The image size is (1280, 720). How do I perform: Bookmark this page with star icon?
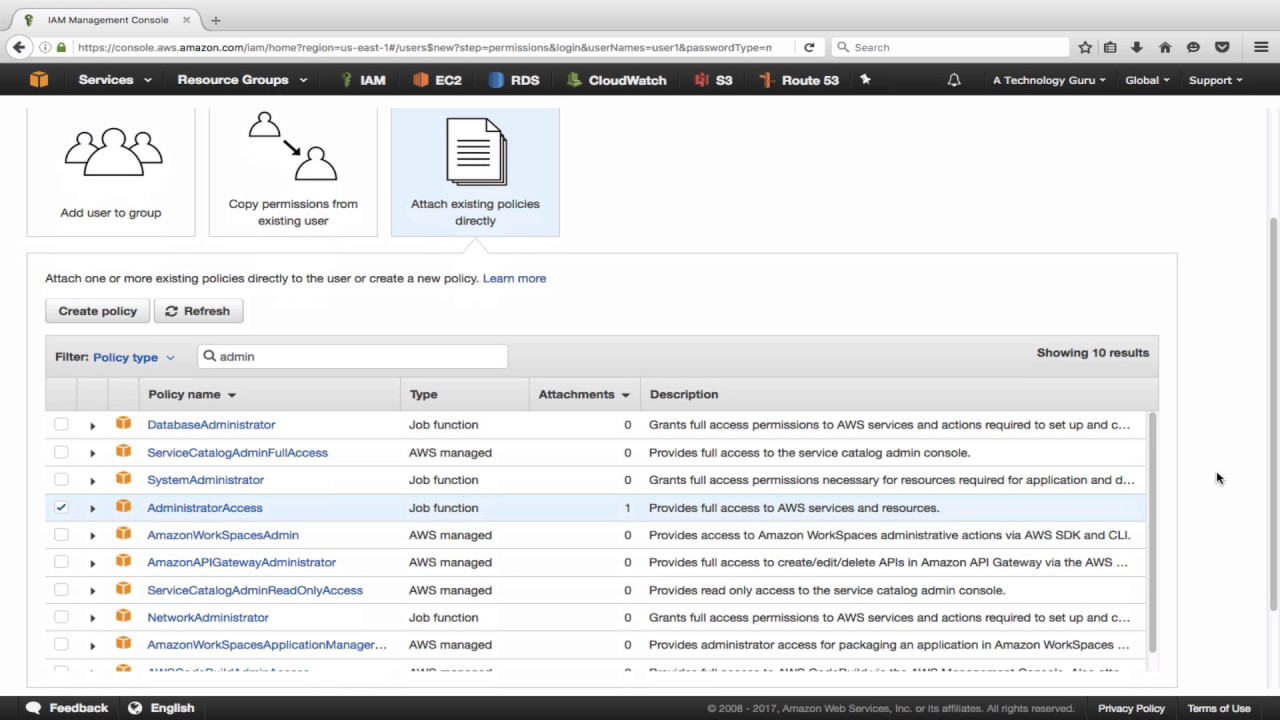1085,47
